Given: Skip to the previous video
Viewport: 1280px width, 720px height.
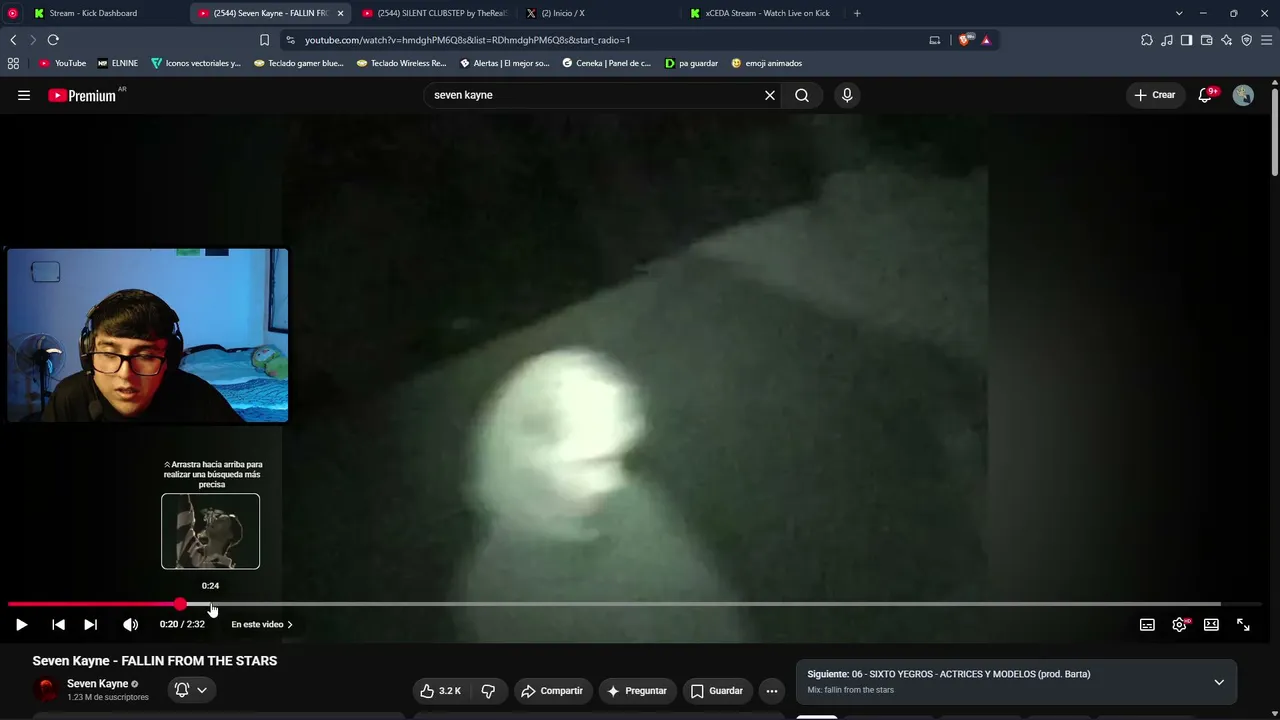Looking at the screenshot, I should tap(59, 624).
